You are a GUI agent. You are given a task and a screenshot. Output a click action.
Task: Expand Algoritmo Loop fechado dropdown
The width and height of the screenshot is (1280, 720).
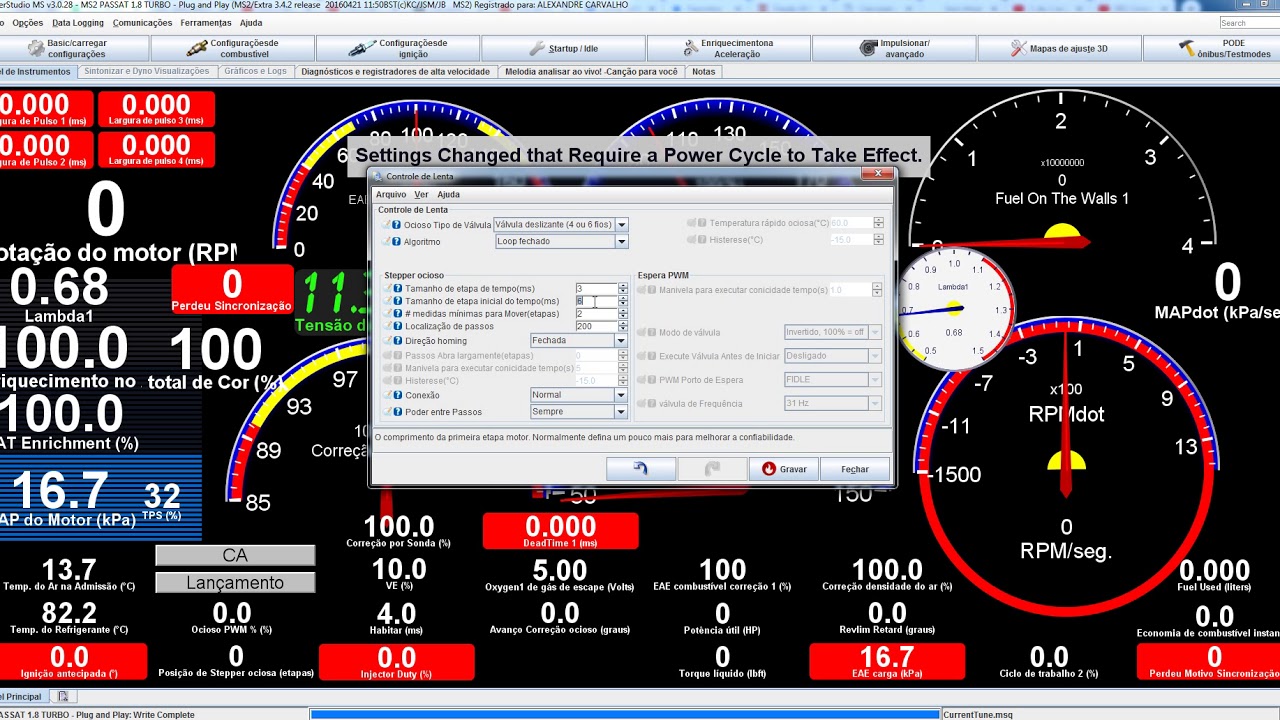click(x=621, y=241)
